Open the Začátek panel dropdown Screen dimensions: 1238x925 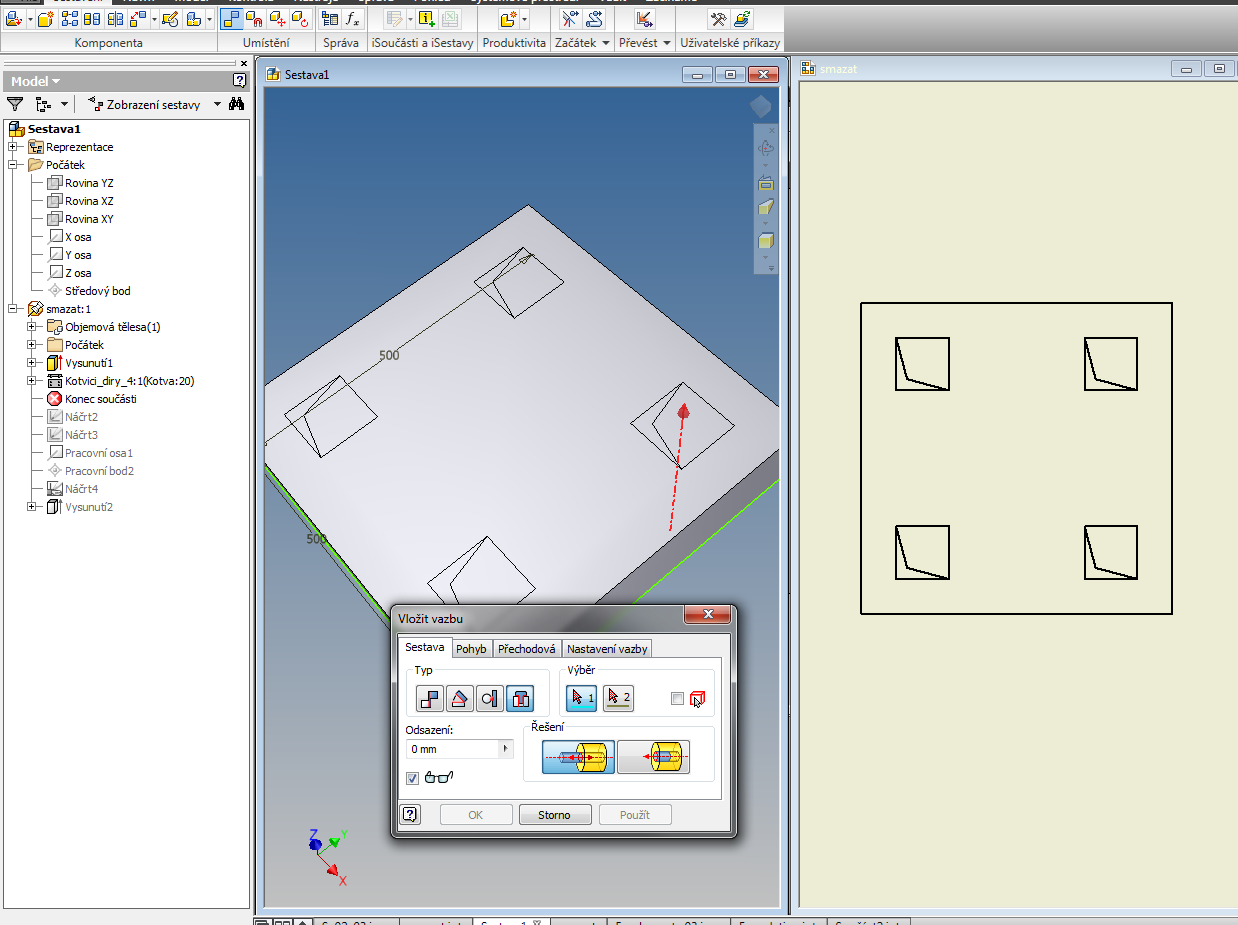pyautogui.click(x=606, y=43)
